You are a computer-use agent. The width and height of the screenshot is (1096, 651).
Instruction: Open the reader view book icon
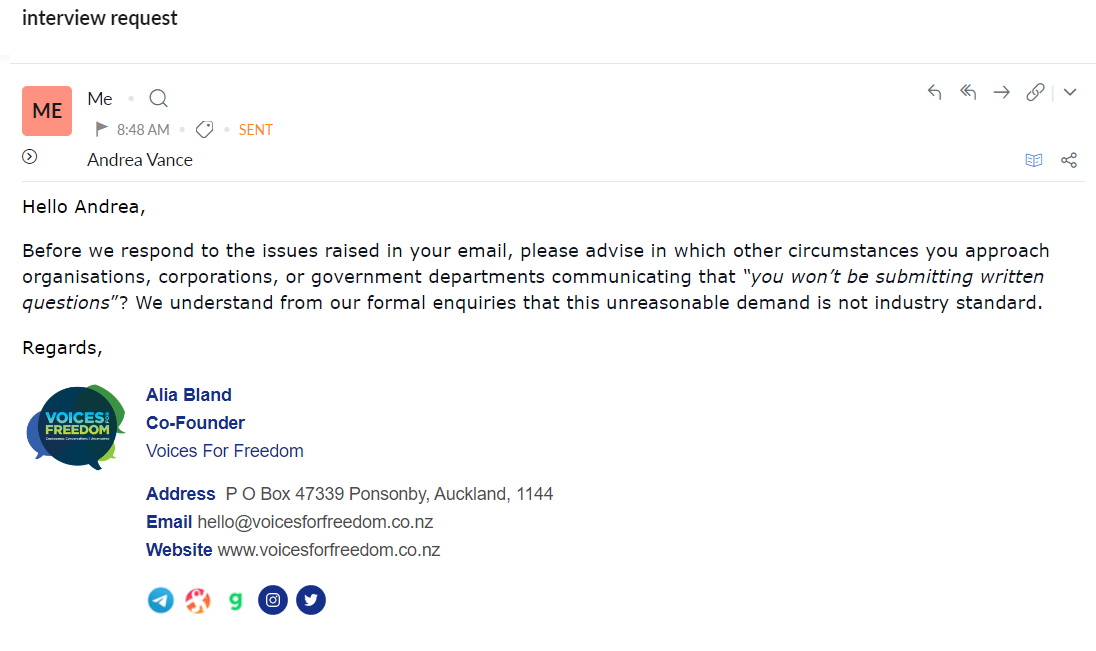click(x=1034, y=160)
